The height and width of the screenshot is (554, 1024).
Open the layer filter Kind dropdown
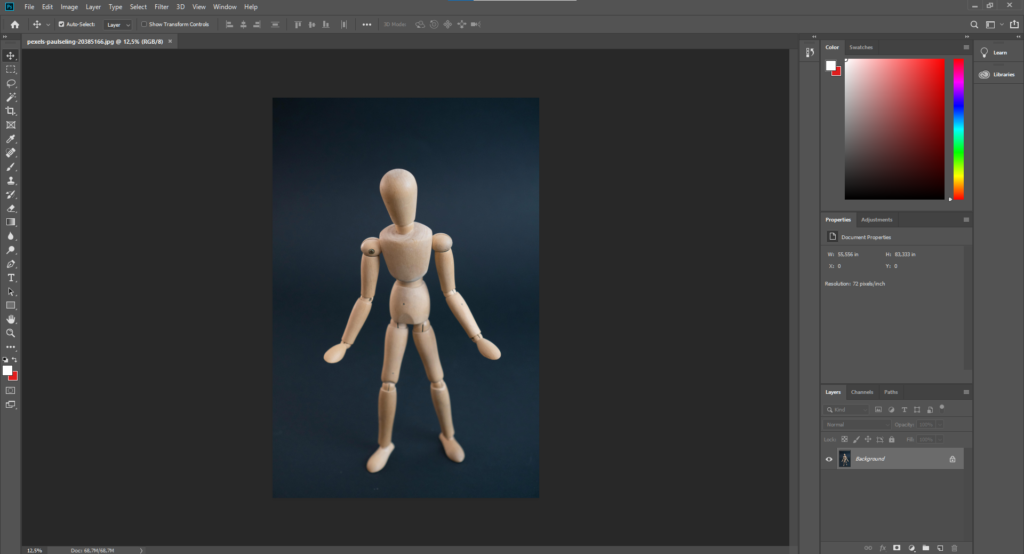846,410
